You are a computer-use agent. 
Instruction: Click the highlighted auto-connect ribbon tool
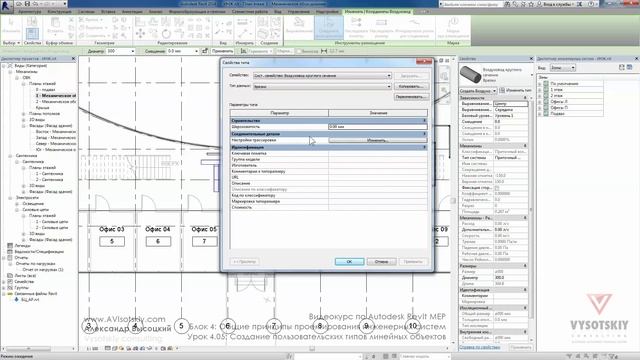[329, 27]
